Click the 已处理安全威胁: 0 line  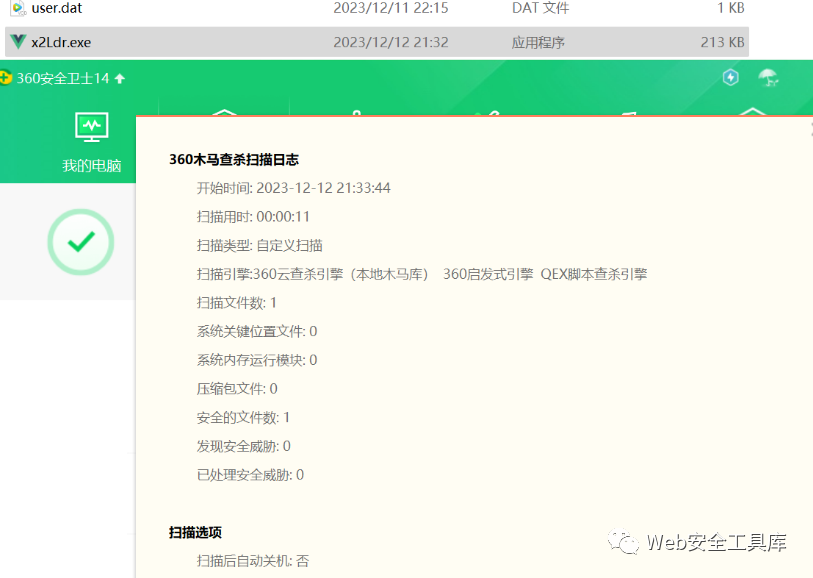click(250, 475)
